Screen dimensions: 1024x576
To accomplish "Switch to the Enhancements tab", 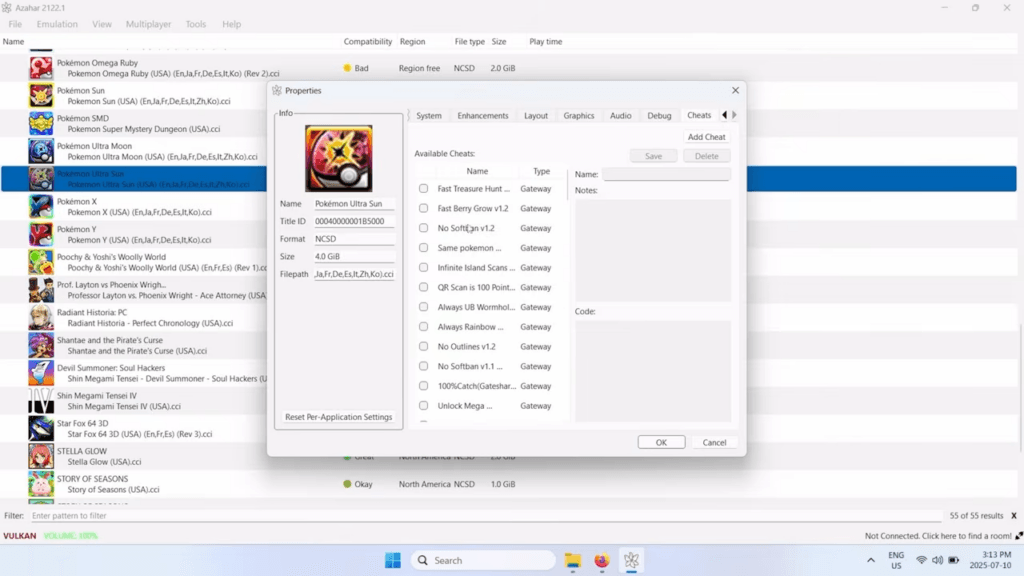I will pyautogui.click(x=483, y=116).
